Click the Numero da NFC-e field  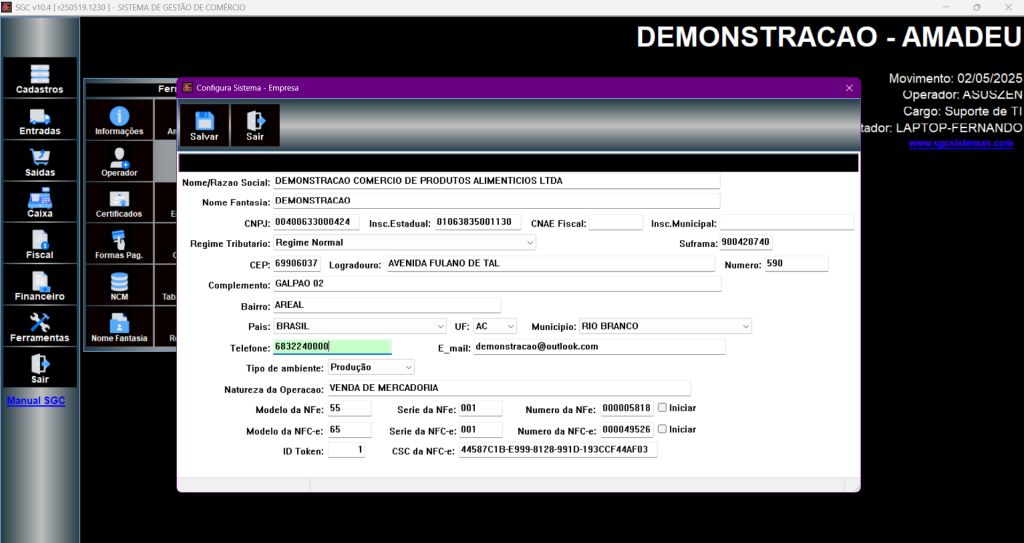pyautogui.click(x=627, y=430)
